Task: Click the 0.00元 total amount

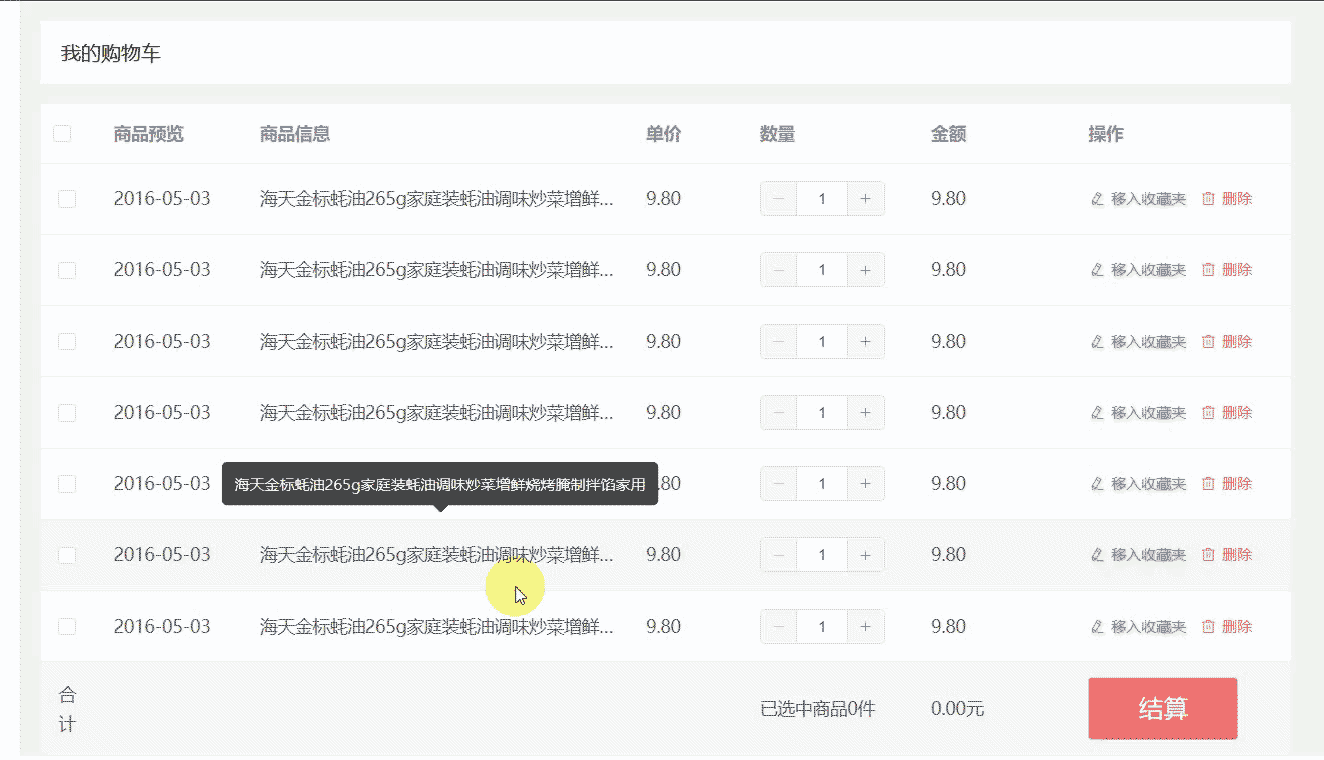Action: click(958, 709)
